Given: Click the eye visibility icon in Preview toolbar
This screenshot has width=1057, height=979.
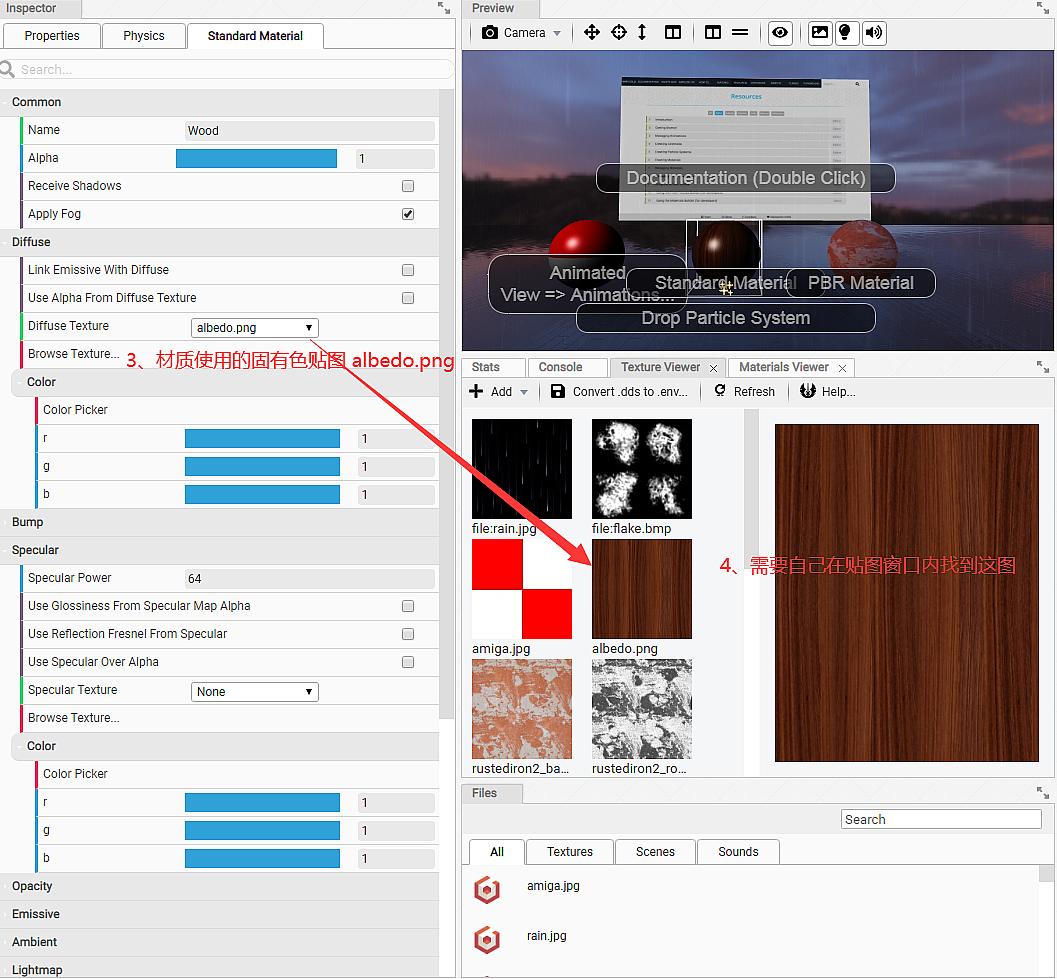Looking at the screenshot, I should (x=780, y=32).
